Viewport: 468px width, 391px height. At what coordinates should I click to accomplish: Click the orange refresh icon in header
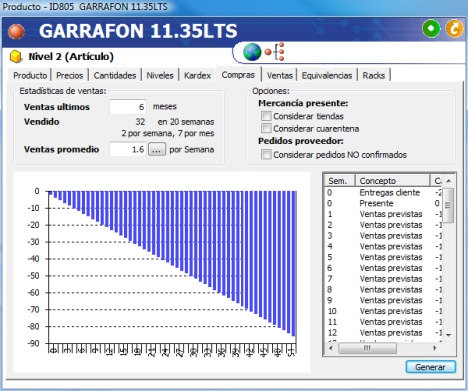[454, 29]
